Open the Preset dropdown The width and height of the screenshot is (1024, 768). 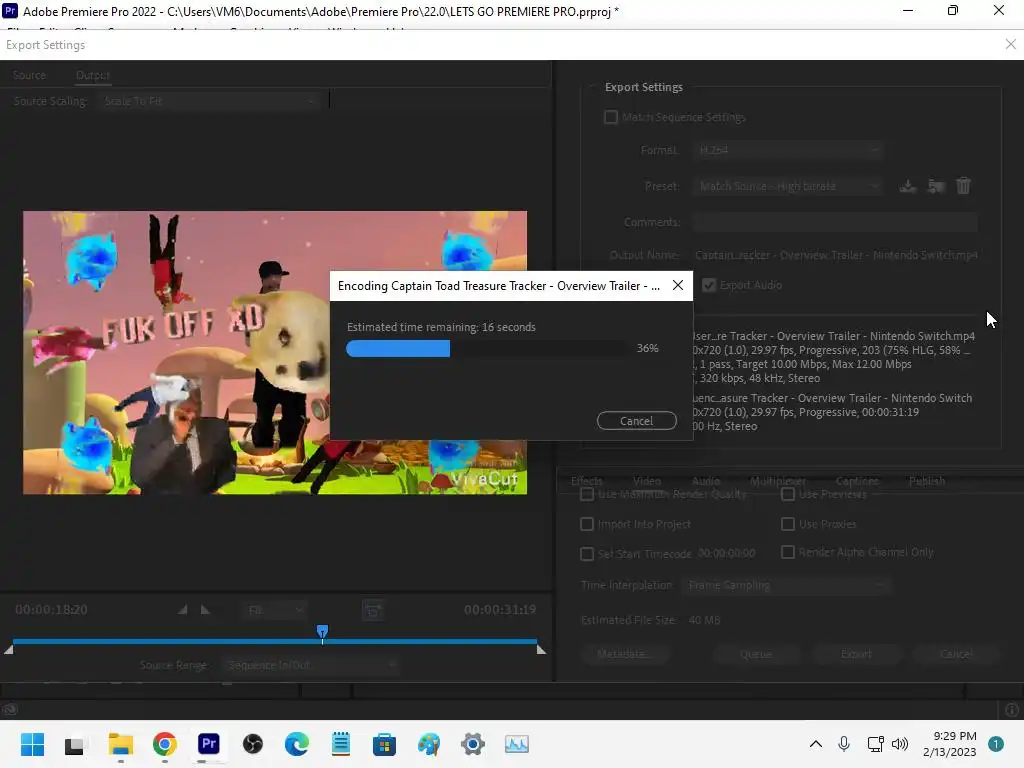pyautogui.click(x=788, y=187)
